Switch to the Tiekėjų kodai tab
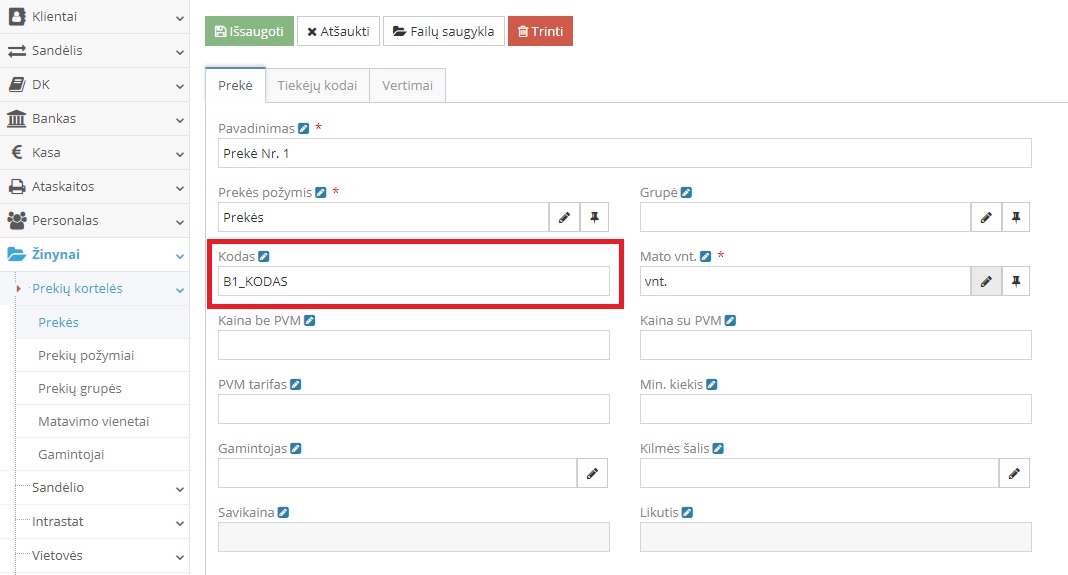 point(317,86)
